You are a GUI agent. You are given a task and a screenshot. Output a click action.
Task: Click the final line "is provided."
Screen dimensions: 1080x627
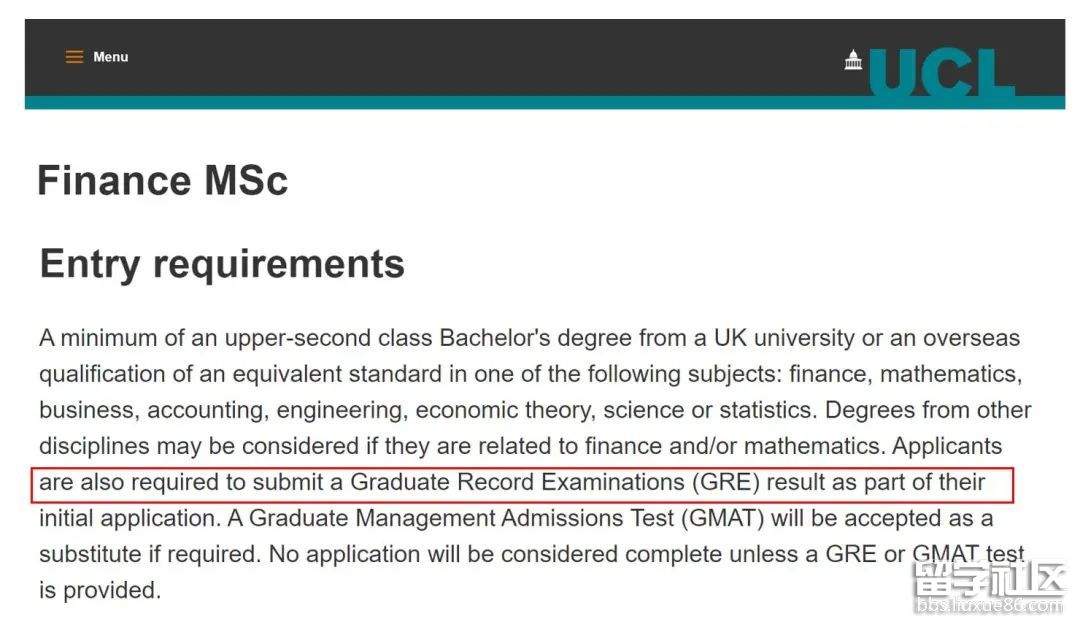point(100,590)
